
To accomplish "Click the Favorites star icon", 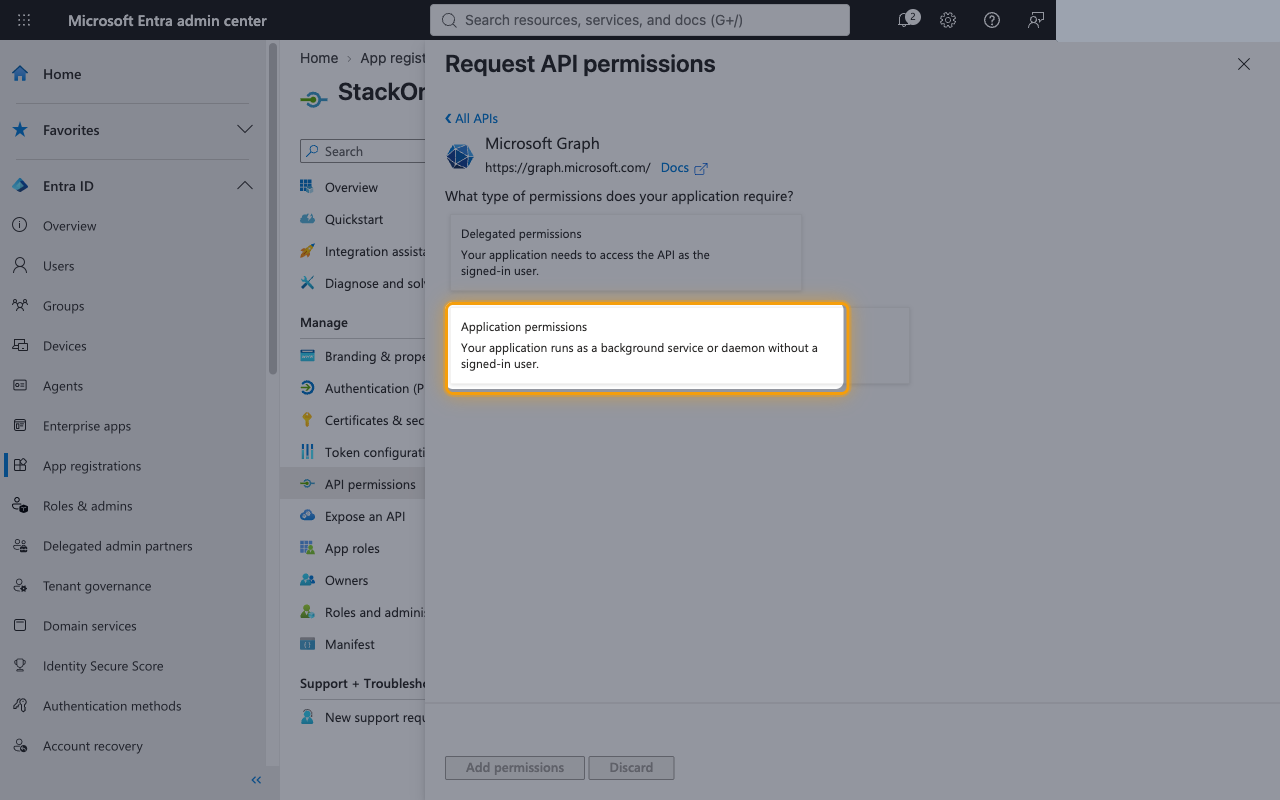I will point(20,130).
